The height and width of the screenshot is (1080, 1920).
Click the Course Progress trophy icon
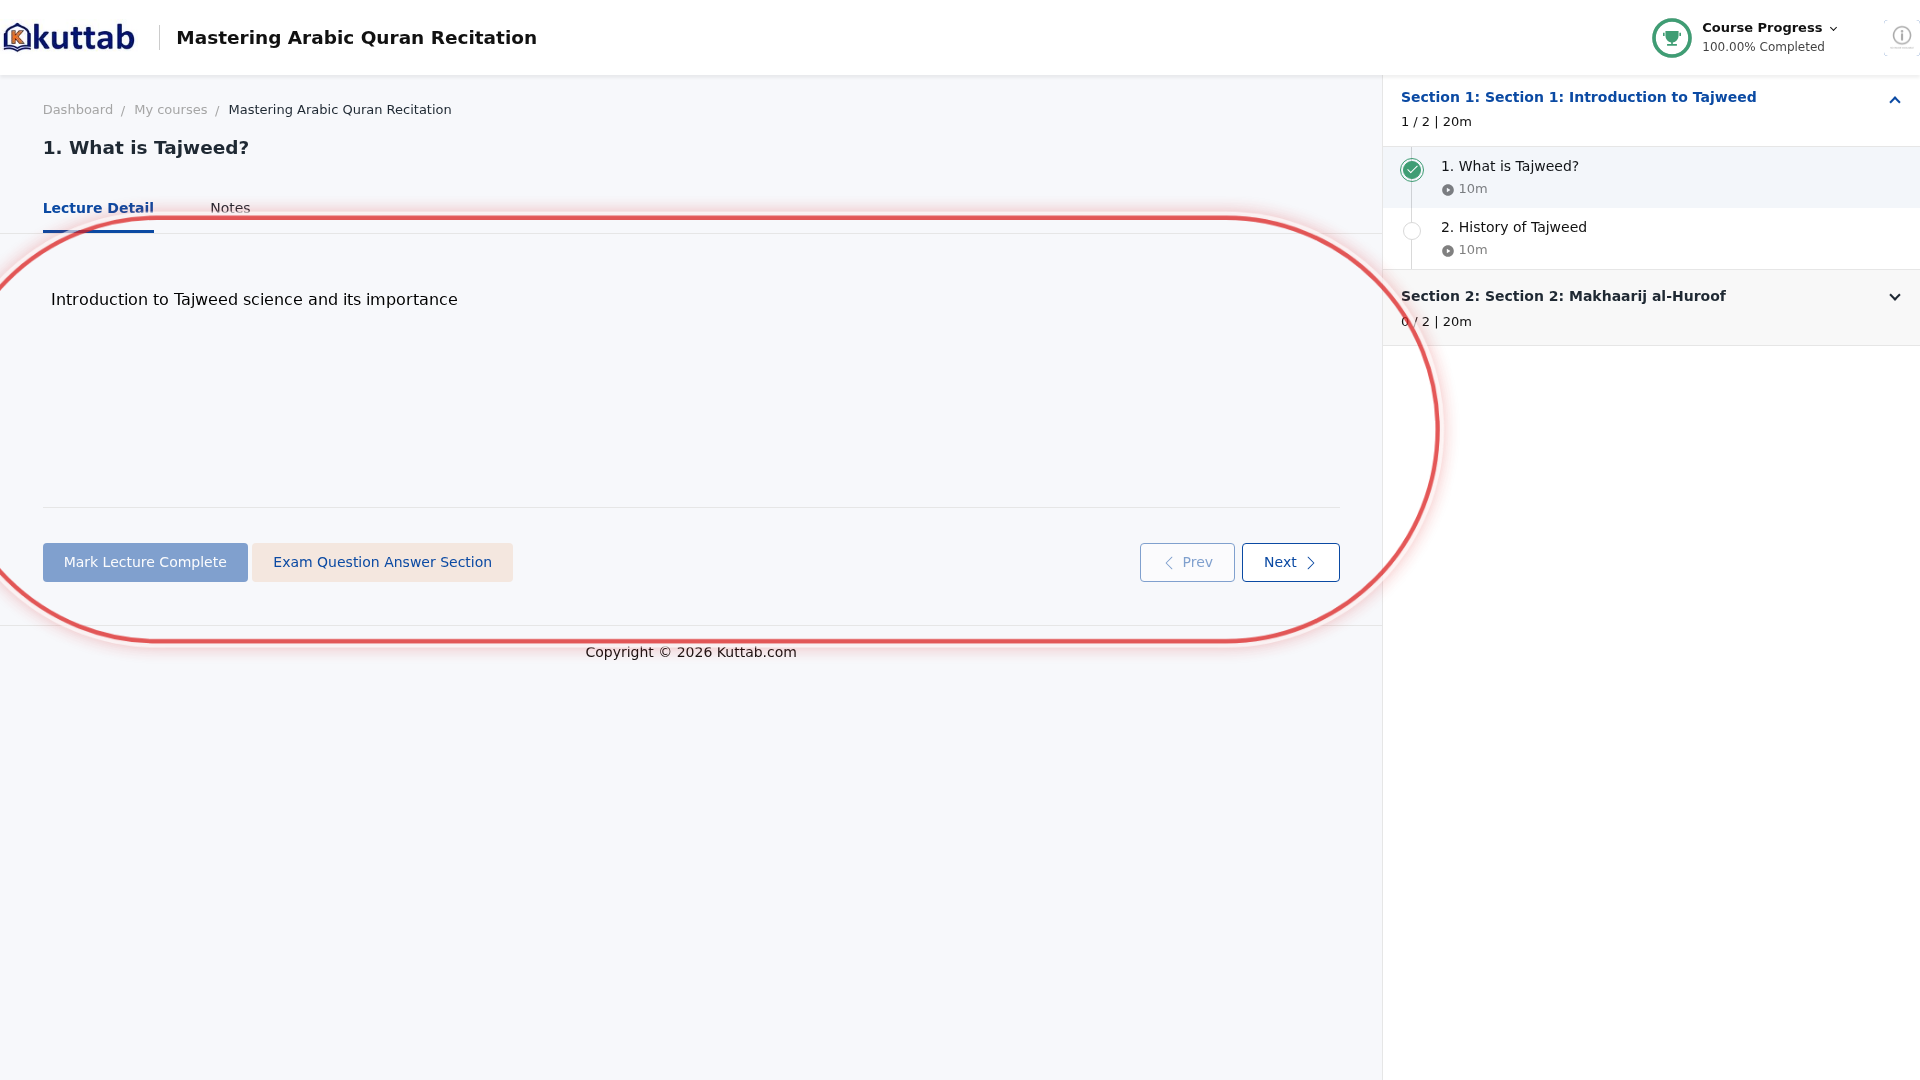coord(1671,38)
